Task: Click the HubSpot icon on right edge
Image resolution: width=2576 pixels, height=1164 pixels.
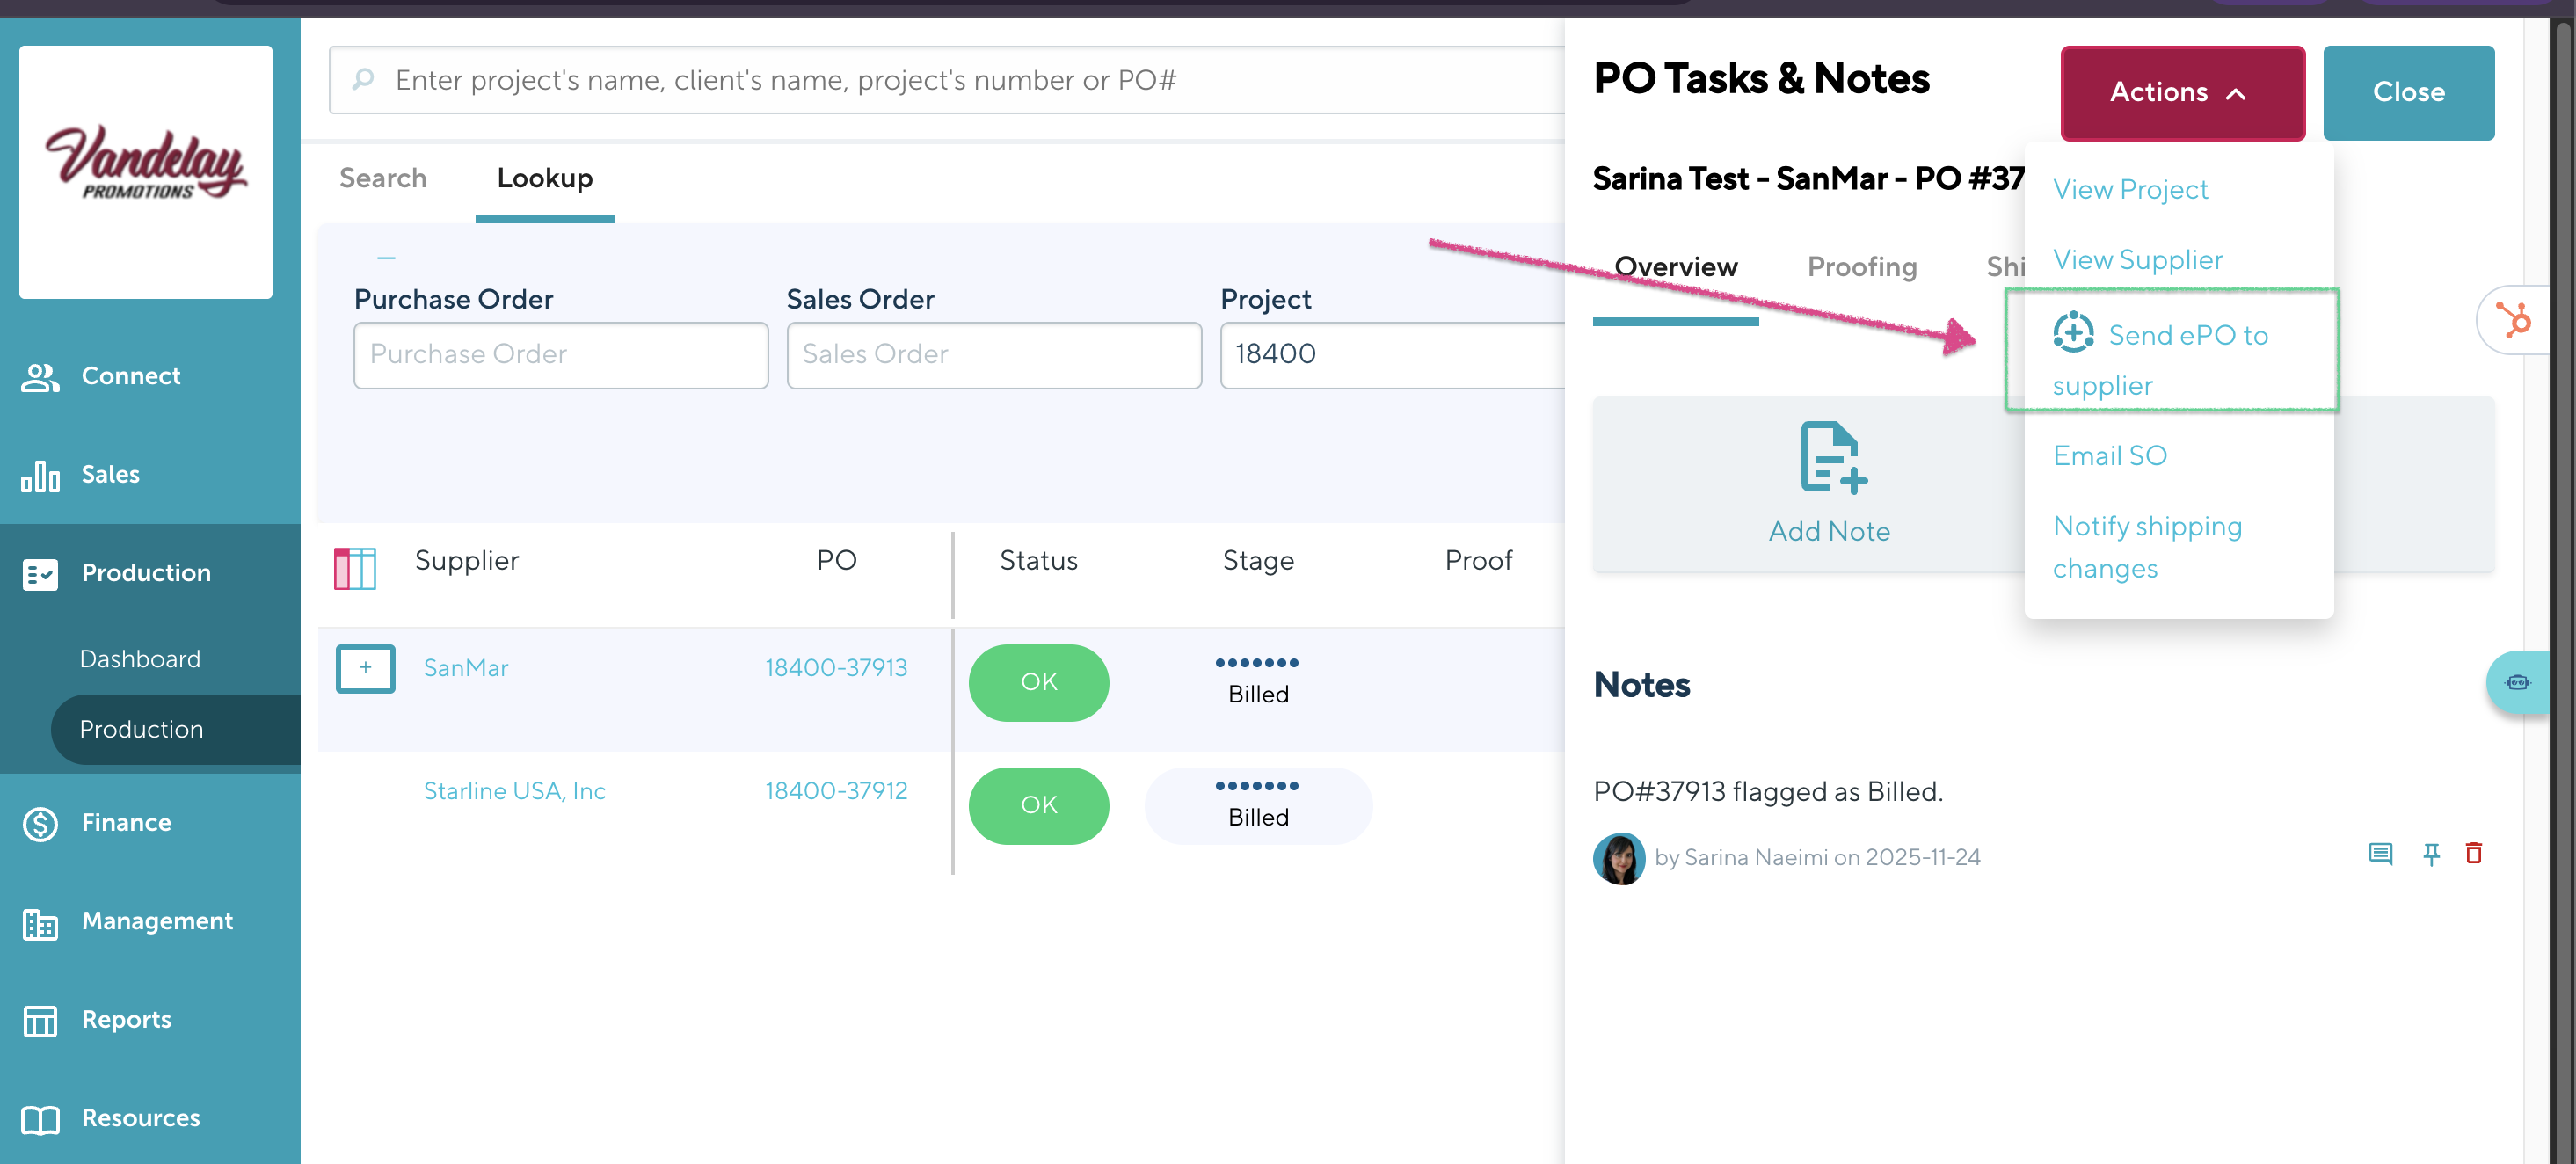Action: (2514, 321)
